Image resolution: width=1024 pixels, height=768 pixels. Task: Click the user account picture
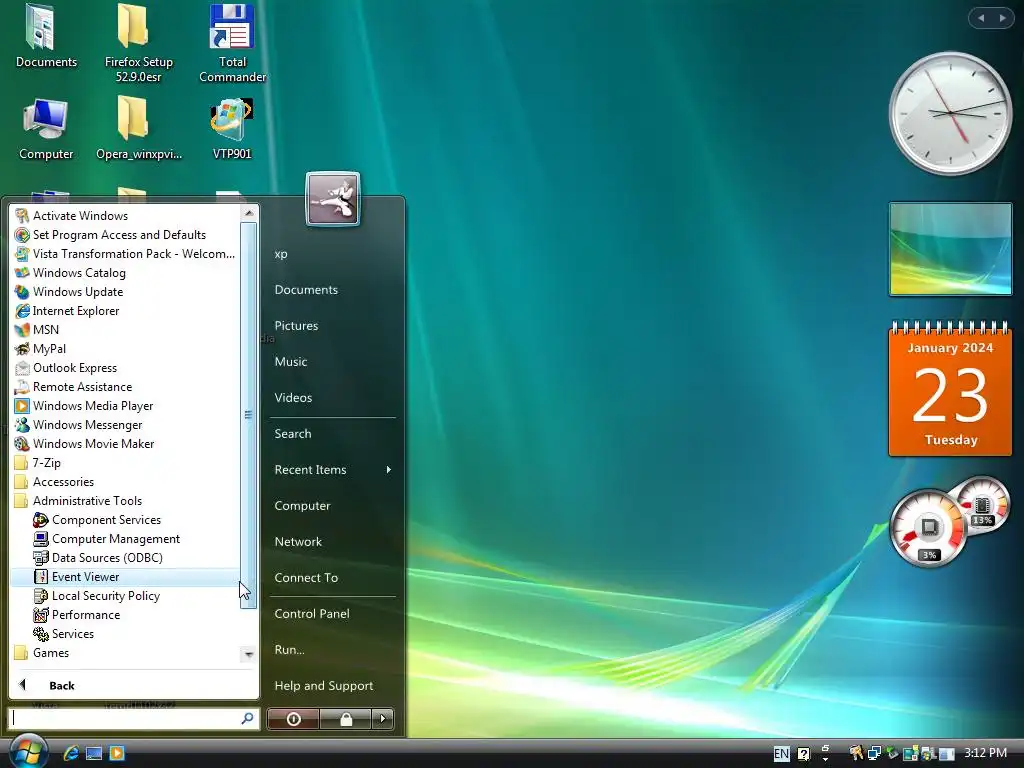coord(332,199)
